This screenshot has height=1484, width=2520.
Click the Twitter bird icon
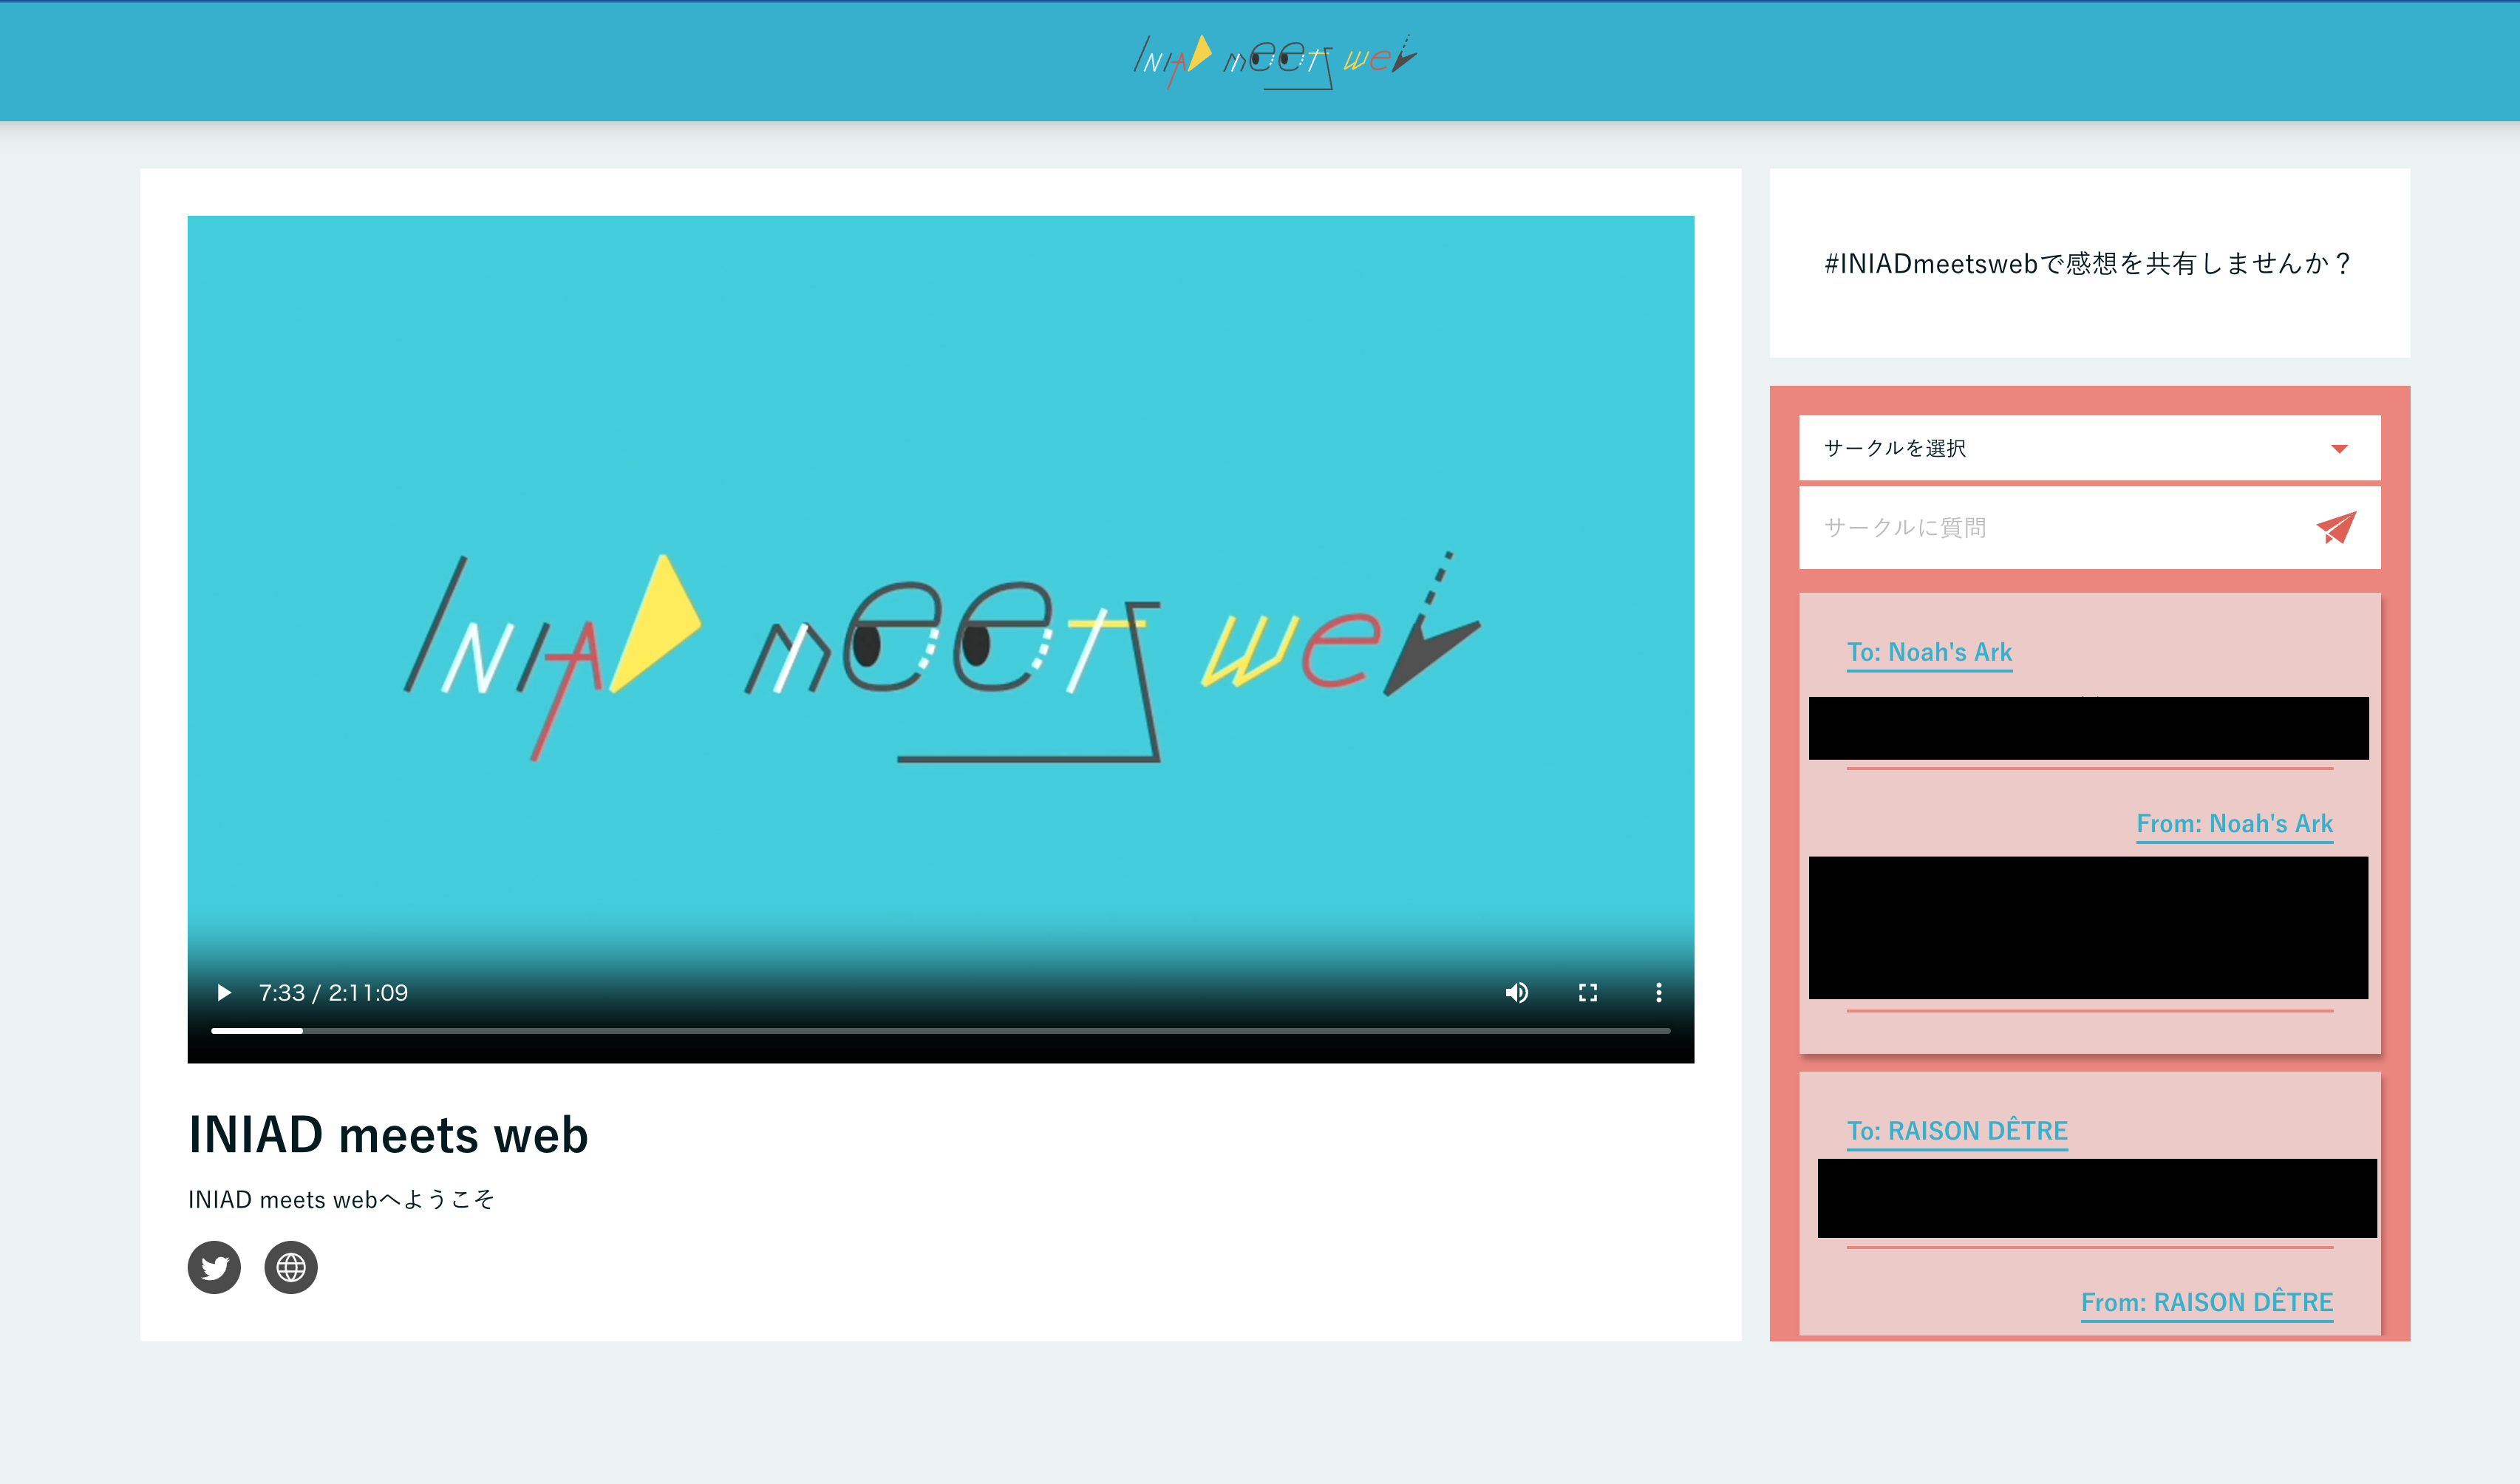[214, 1267]
